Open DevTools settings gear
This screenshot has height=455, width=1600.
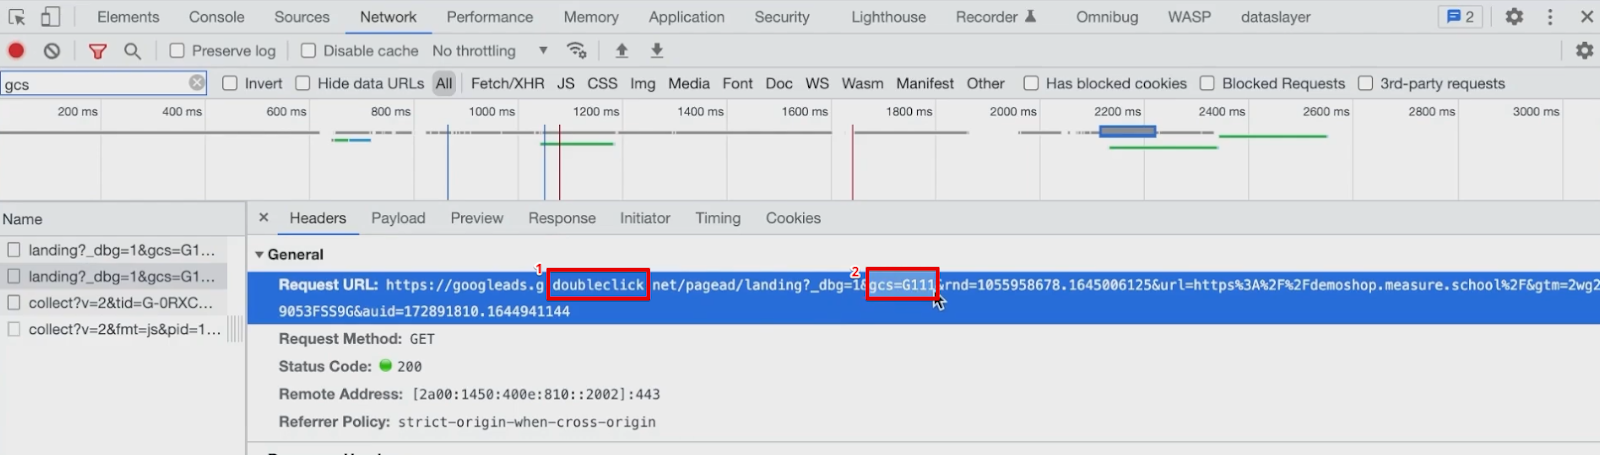tap(1514, 17)
